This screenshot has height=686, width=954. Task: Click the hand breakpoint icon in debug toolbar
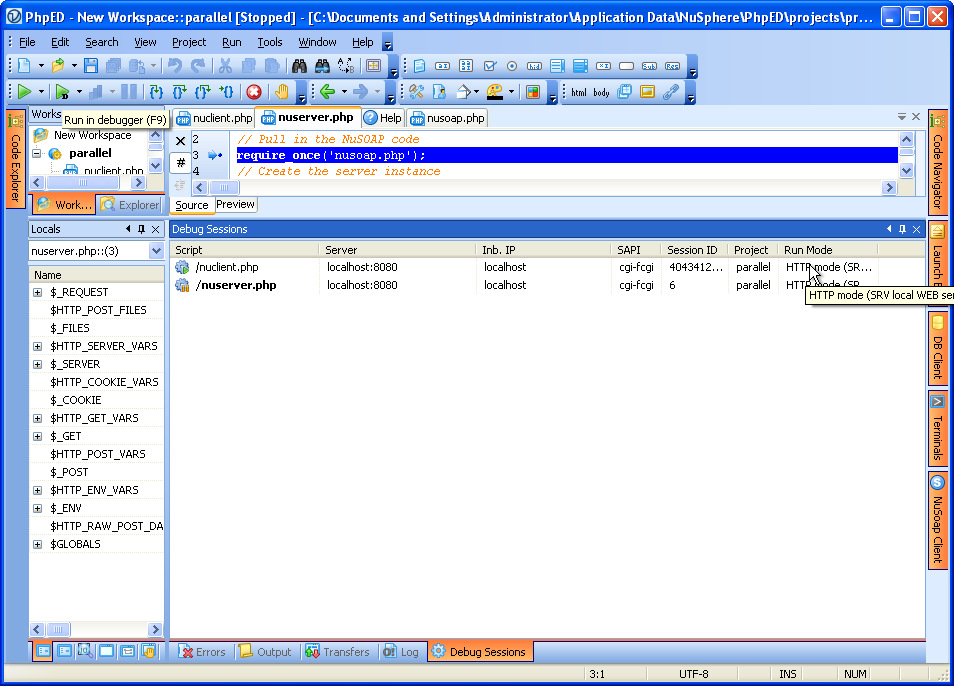281,92
